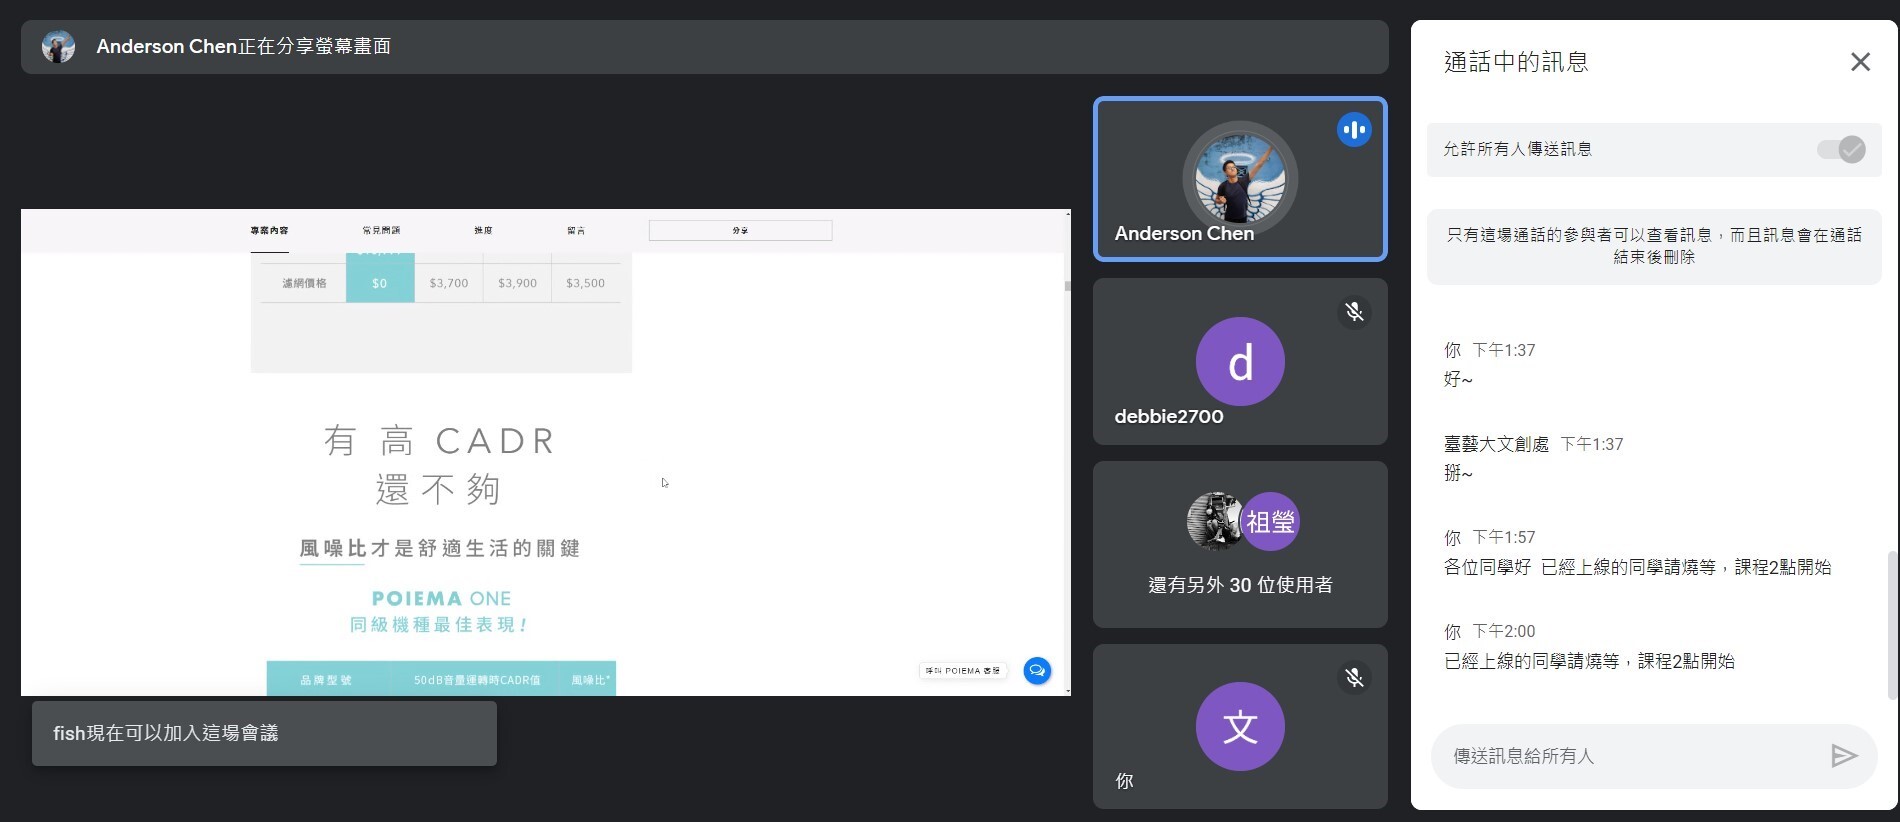Select the 專案內容 tab in shared page
Image resolution: width=1900 pixels, height=822 pixels.
(x=269, y=231)
